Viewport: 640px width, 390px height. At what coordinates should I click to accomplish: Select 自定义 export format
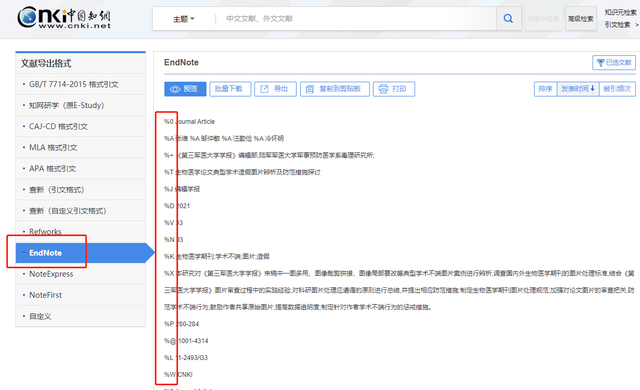point(80,316)
